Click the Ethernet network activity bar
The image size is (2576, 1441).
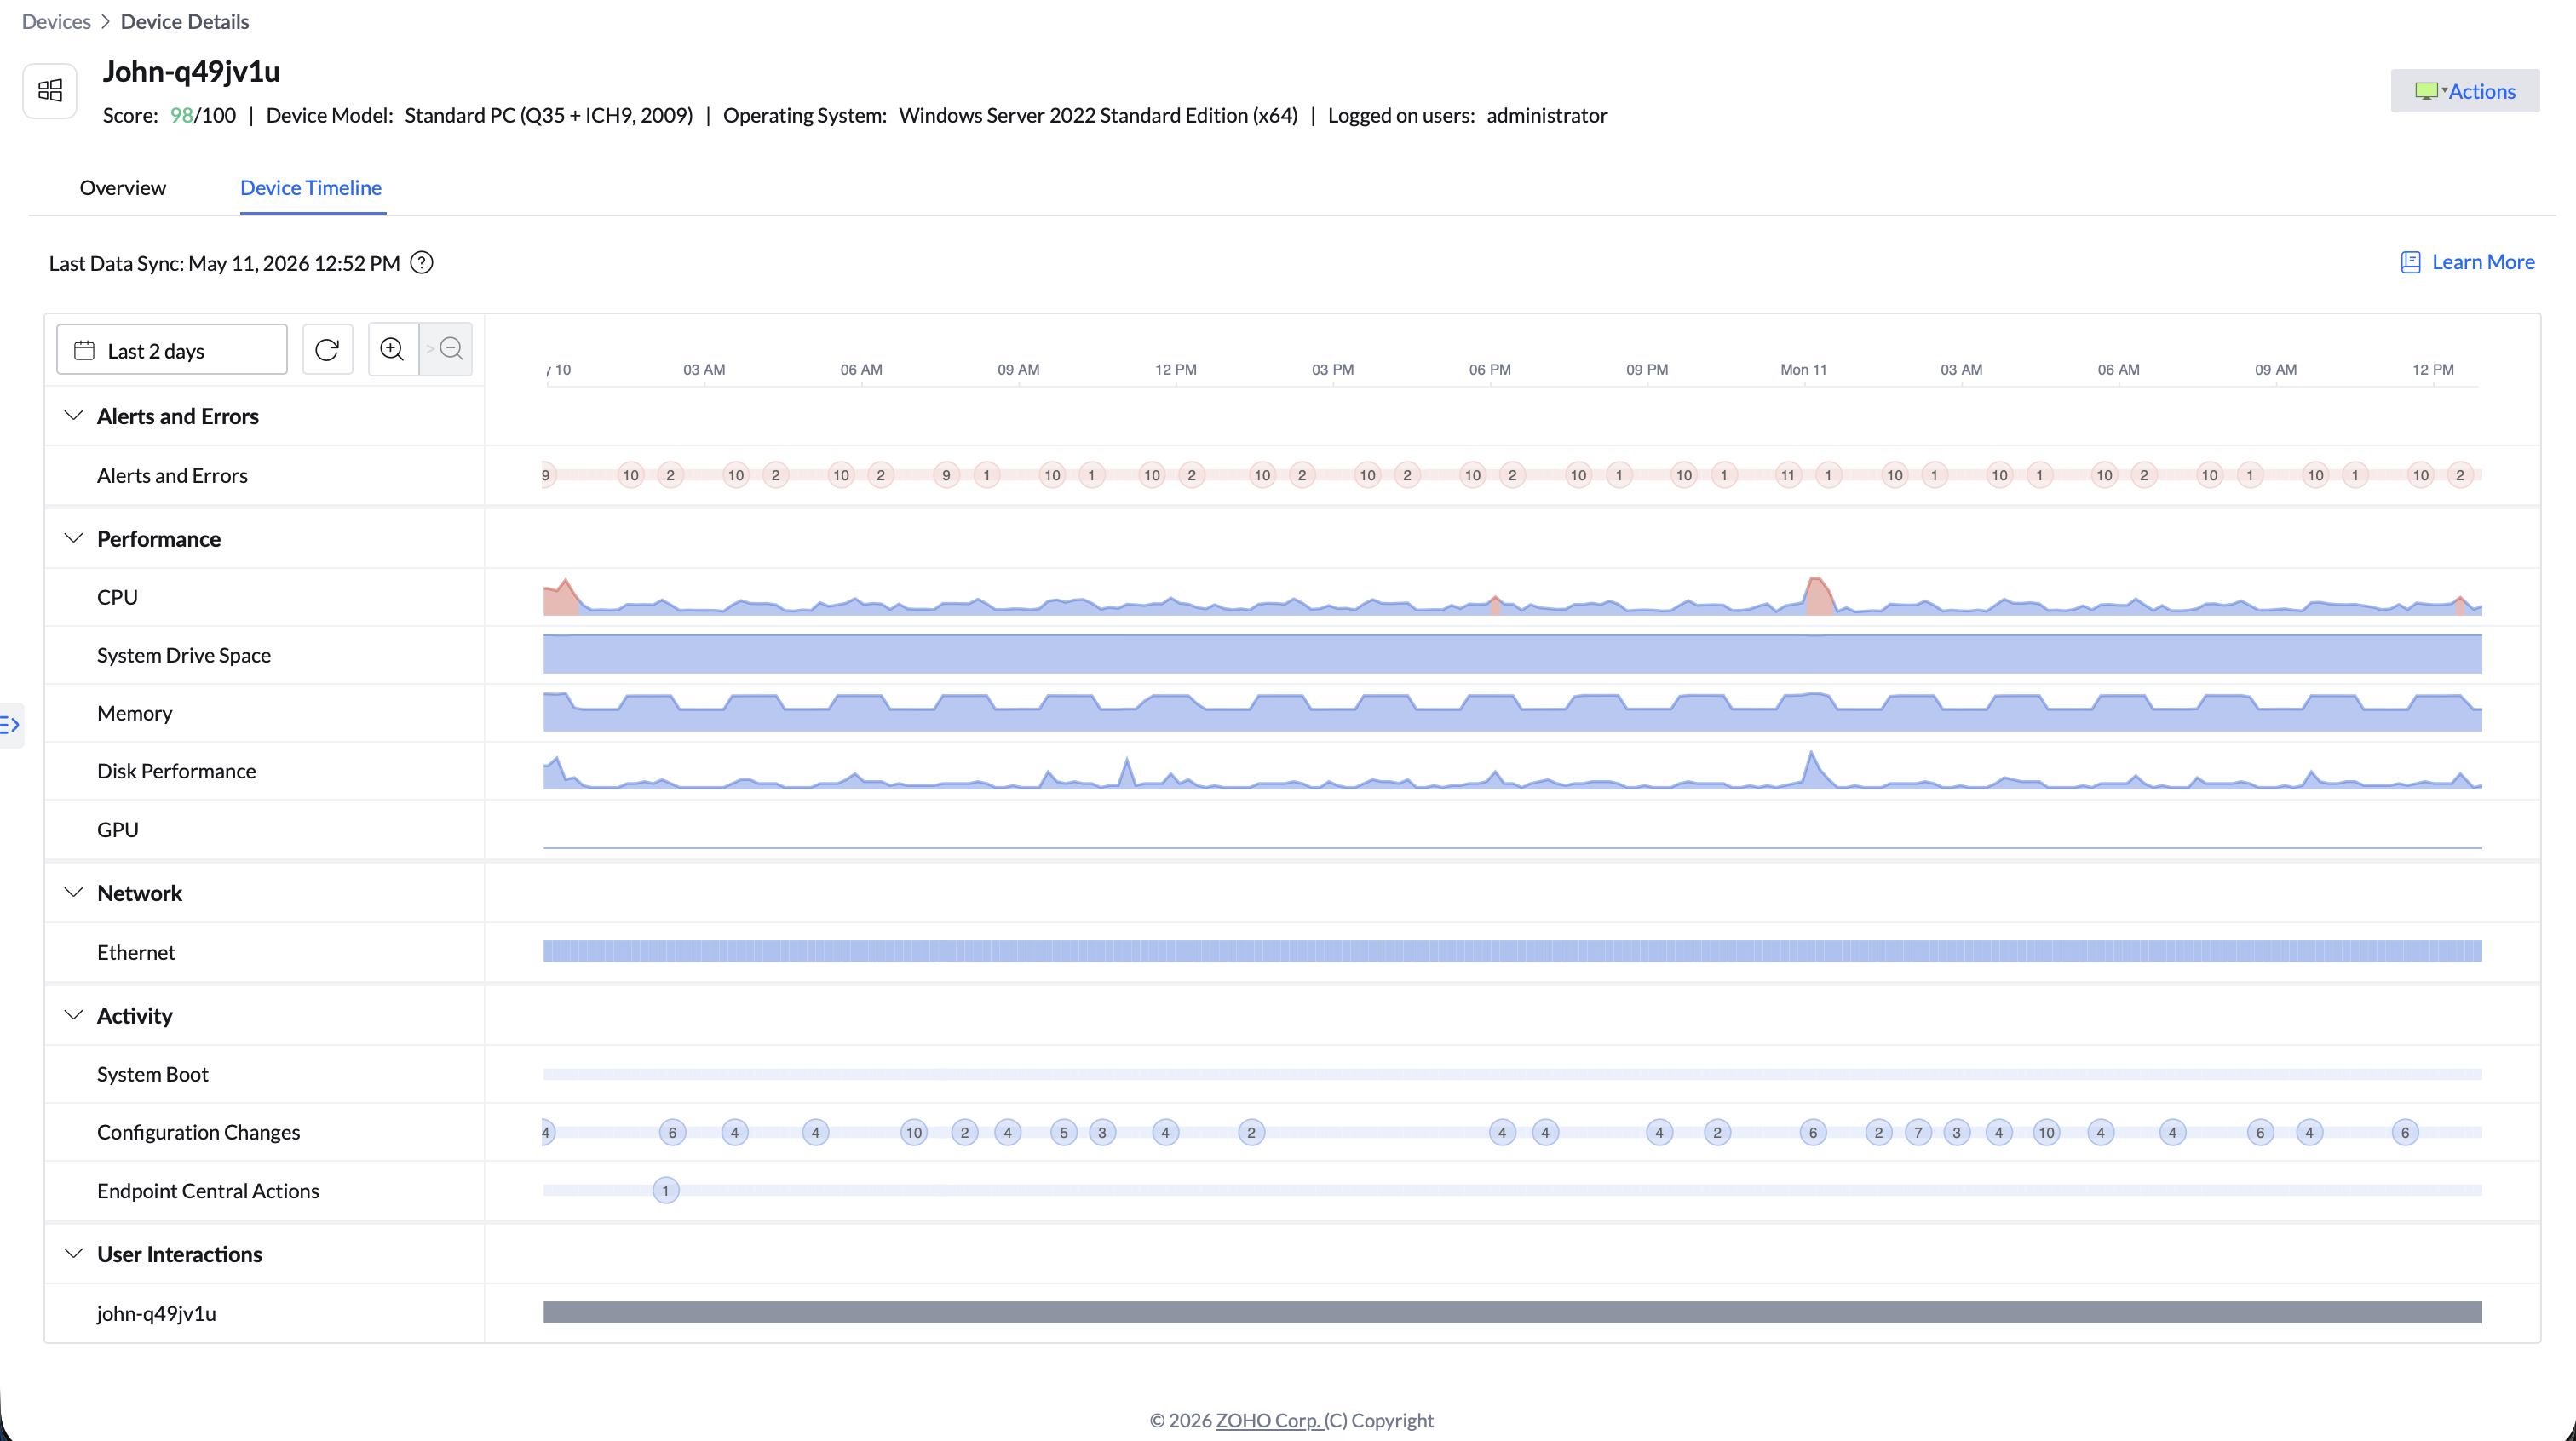tap(1512, 951)
